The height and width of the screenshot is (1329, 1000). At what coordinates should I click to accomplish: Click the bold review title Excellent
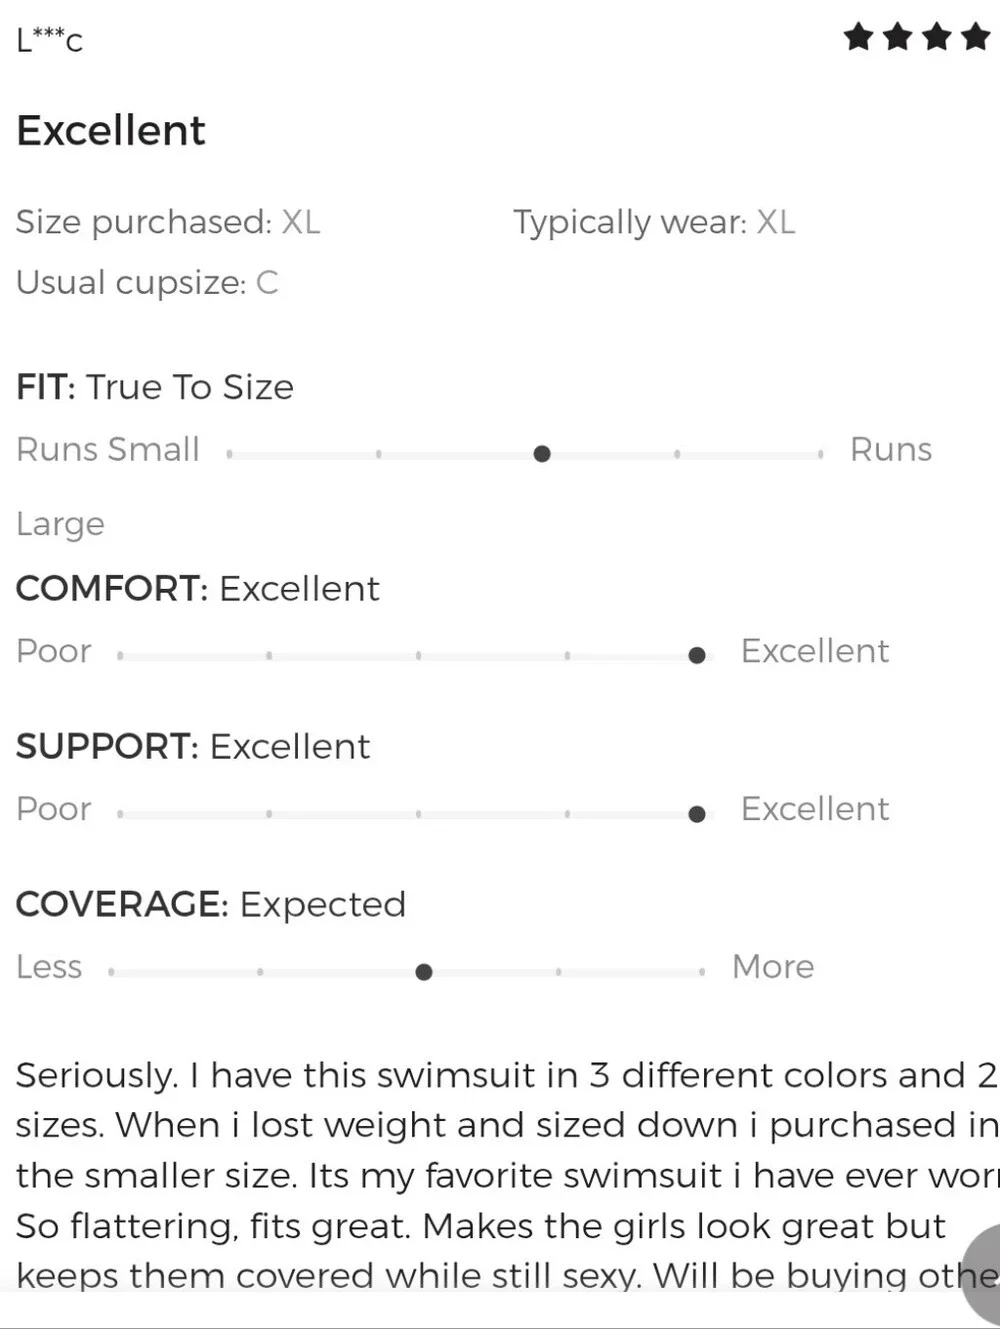pos(111,131)
